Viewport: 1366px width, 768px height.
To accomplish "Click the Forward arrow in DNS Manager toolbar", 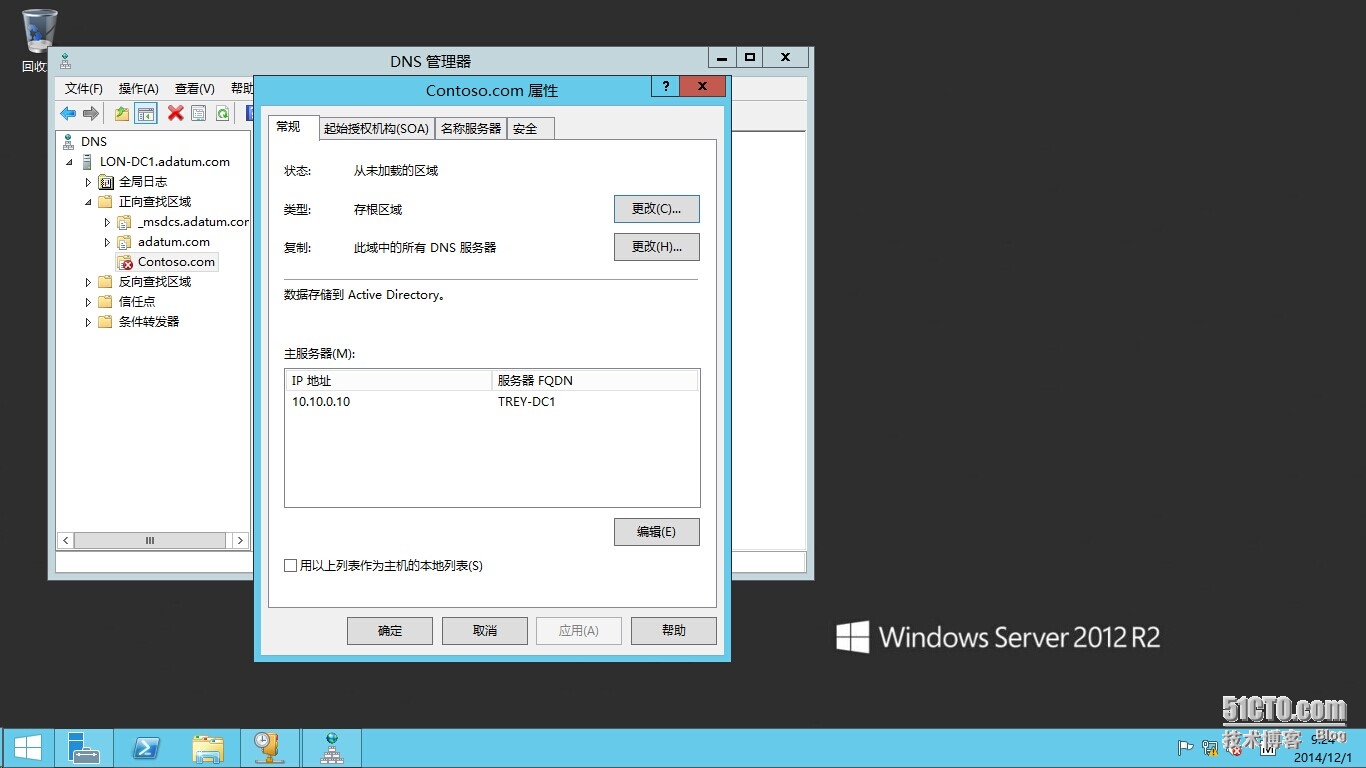I will point(91,114).
